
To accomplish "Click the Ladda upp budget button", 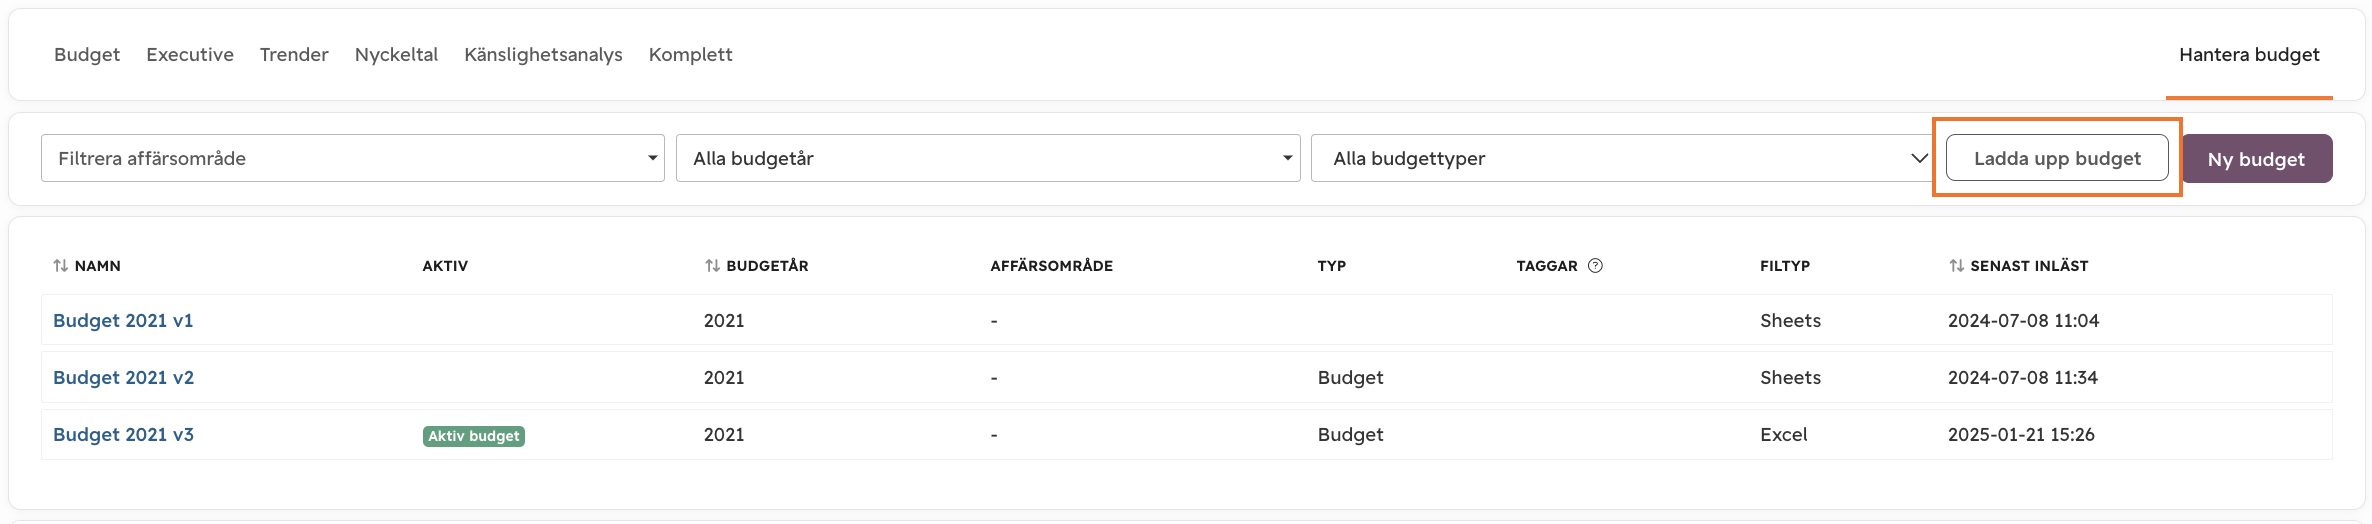I will coord(2057,158).
